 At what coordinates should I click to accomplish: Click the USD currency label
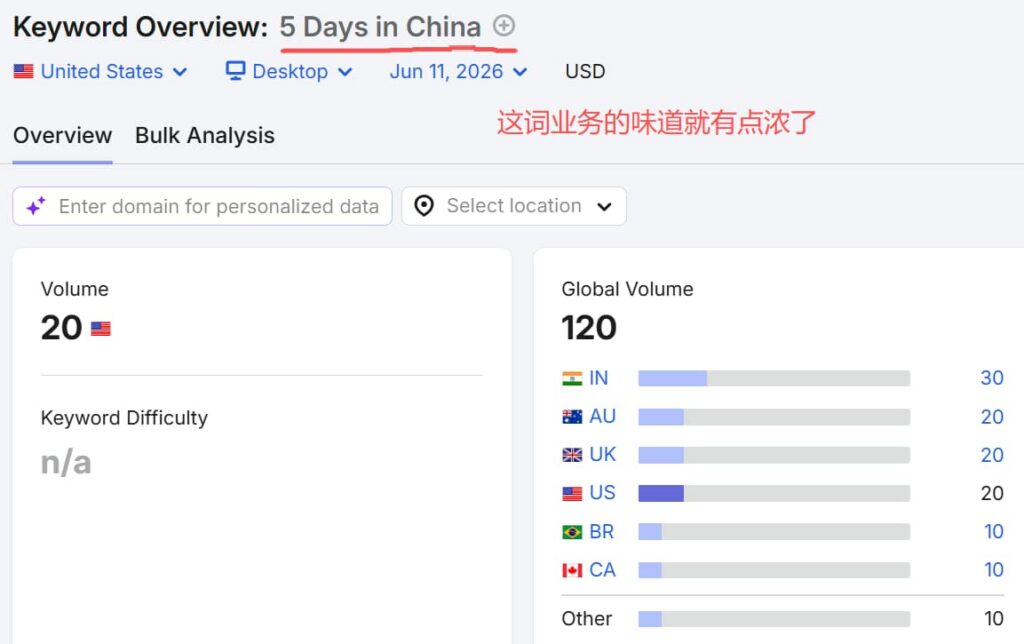point(585,71)
